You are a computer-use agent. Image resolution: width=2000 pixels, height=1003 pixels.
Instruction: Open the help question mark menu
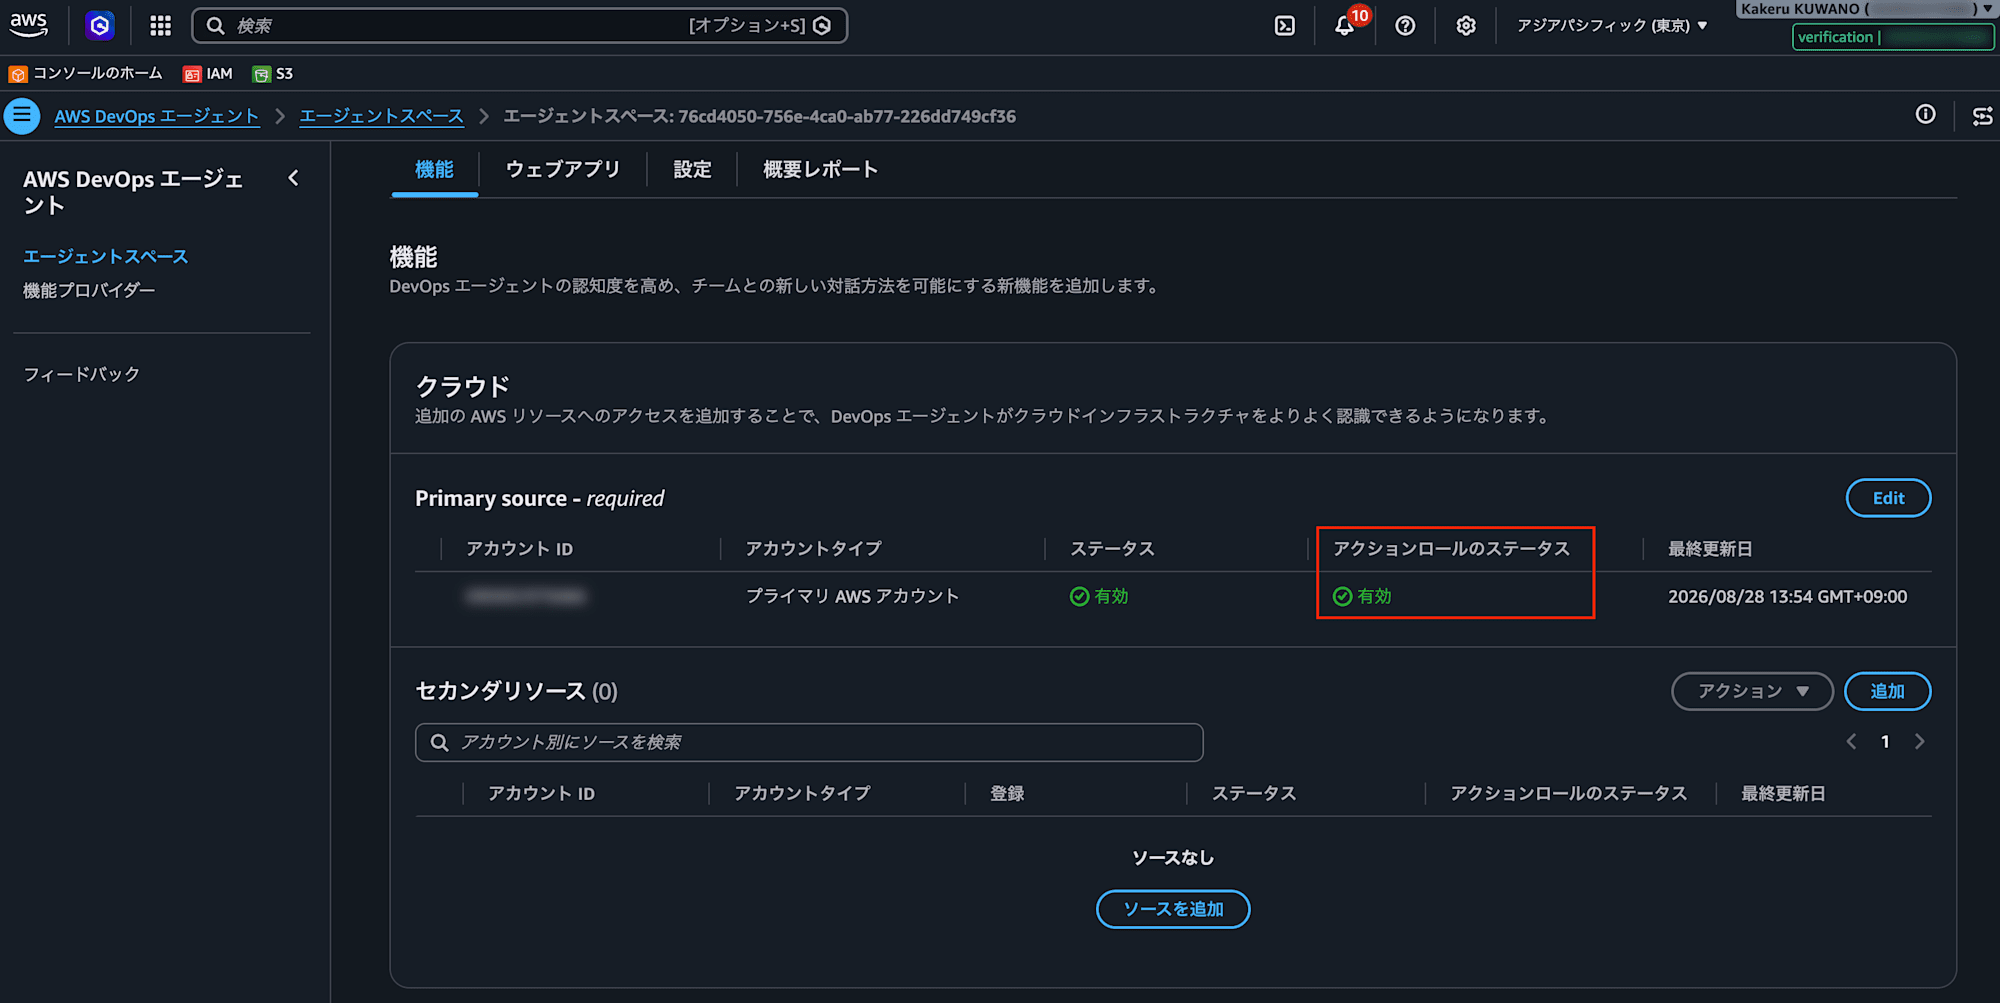[1405, 26]
